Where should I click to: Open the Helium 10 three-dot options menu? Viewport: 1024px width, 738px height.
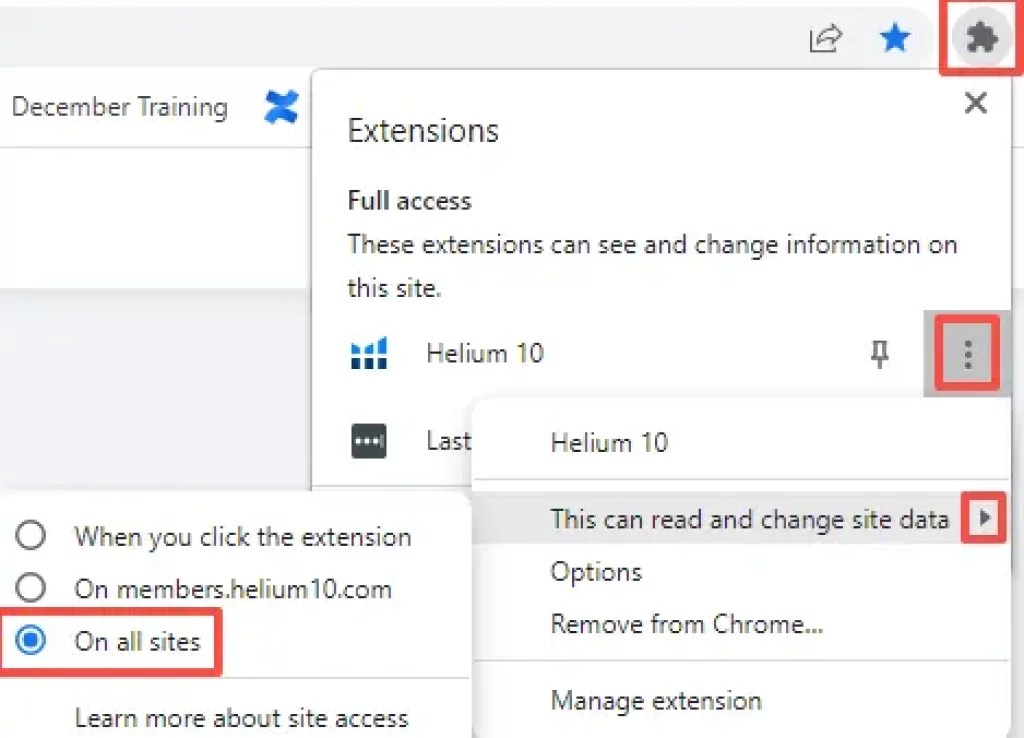(966, 353)
